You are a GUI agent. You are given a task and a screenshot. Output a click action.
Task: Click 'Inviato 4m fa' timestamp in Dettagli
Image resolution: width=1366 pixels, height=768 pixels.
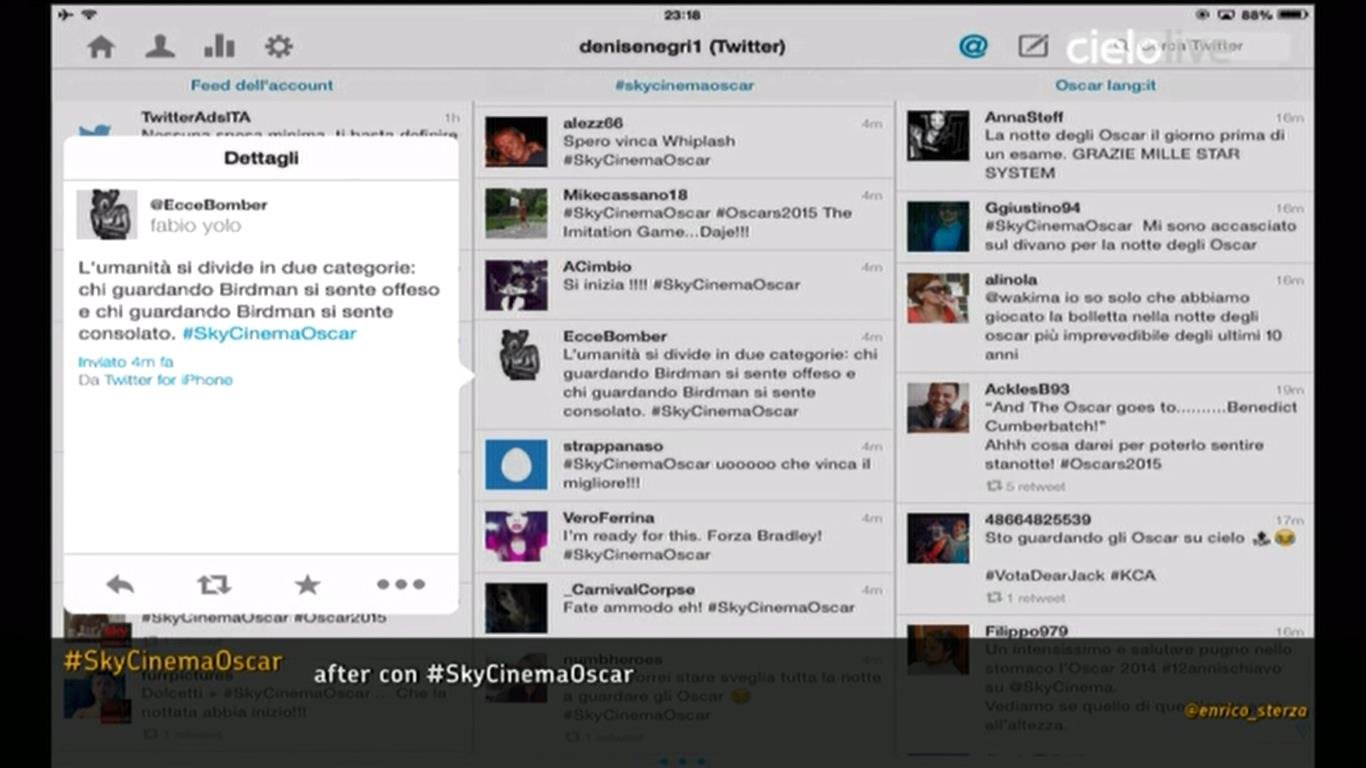pos(126,362)
